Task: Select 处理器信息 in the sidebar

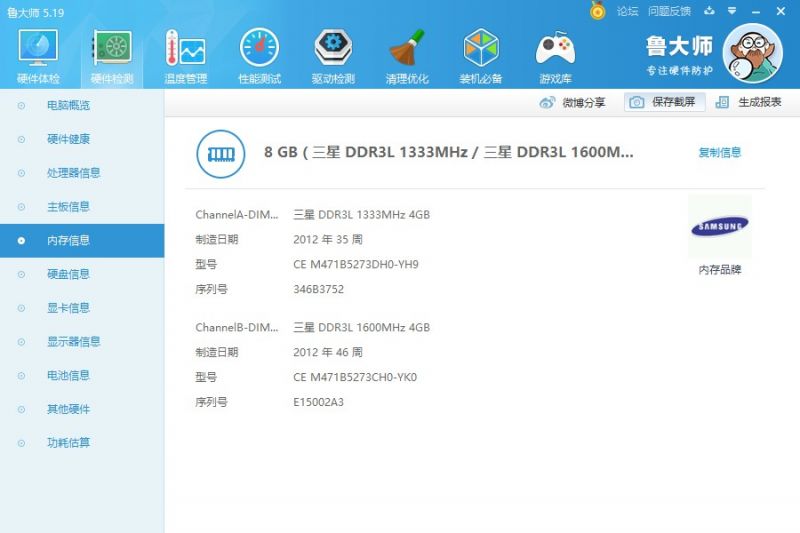Action: click(x=82, y=173)
